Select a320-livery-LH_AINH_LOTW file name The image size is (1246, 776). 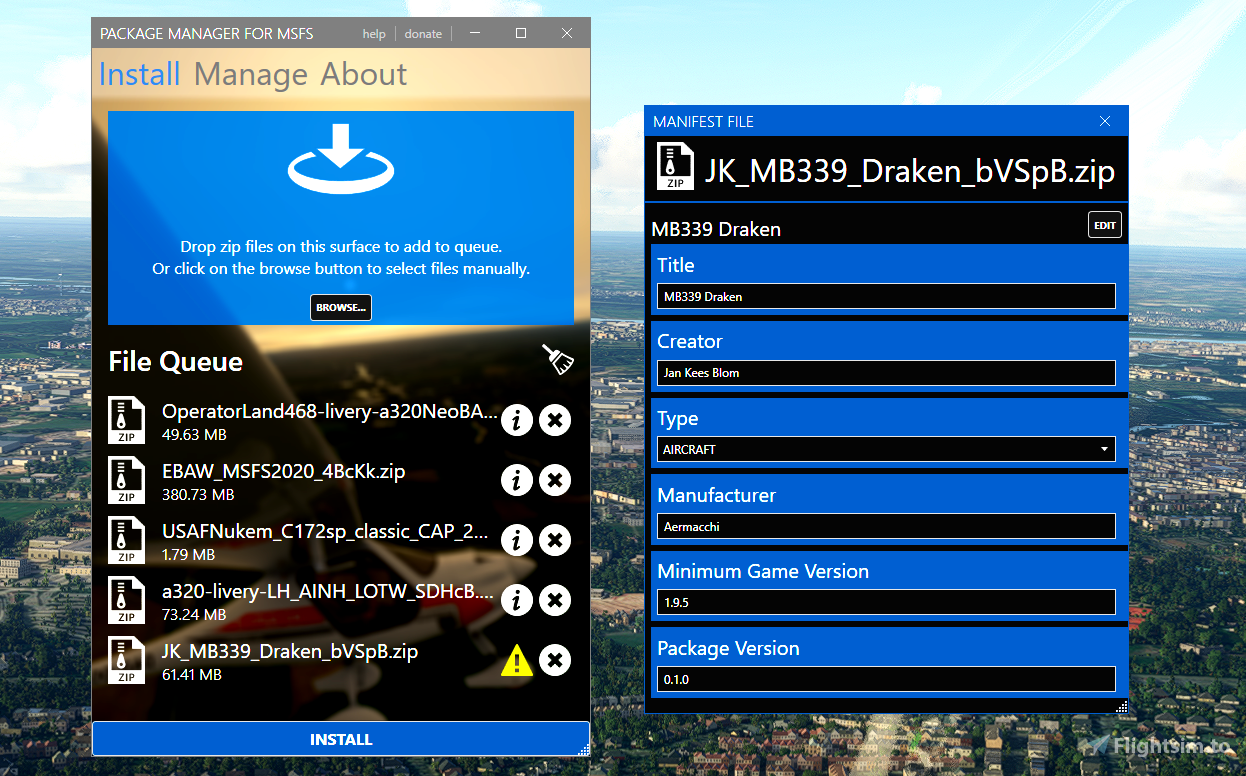click(328, 591)
